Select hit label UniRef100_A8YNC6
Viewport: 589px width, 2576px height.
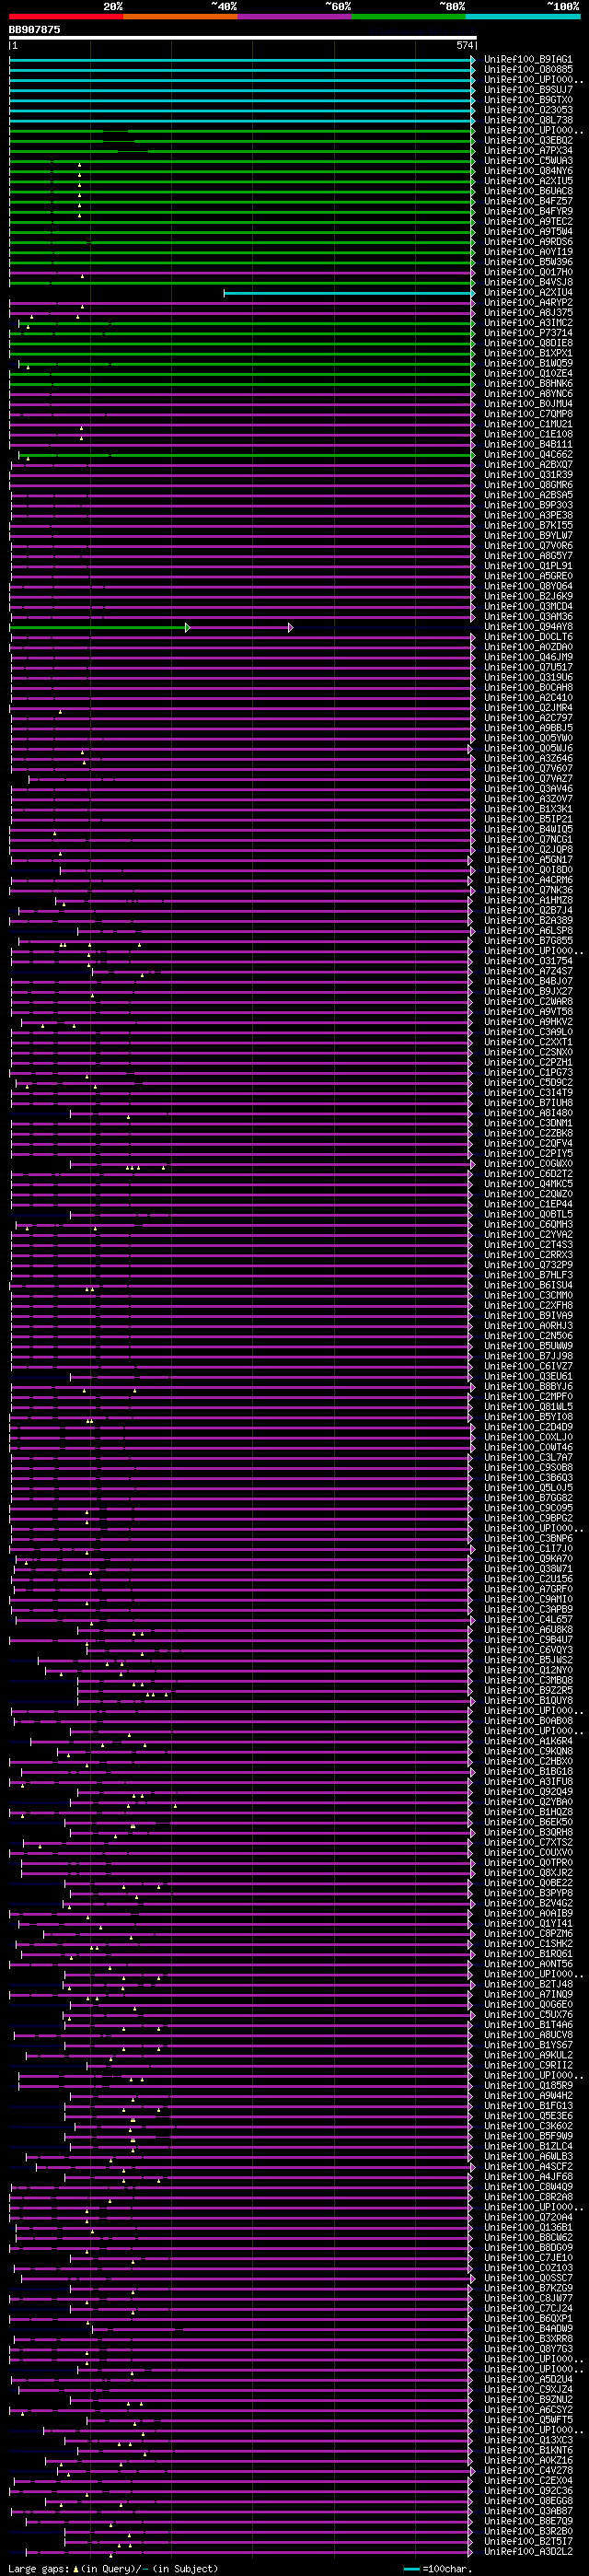(529, 393)
